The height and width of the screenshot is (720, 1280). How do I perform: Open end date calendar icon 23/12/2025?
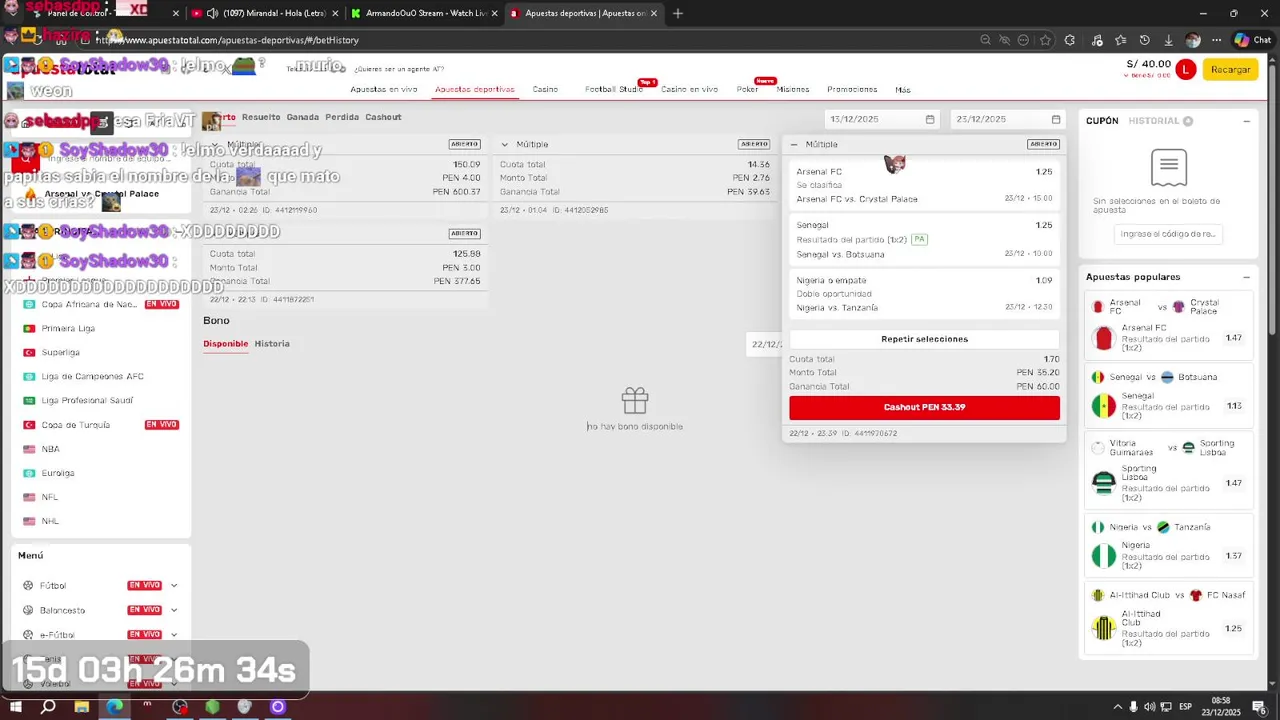1056,119
